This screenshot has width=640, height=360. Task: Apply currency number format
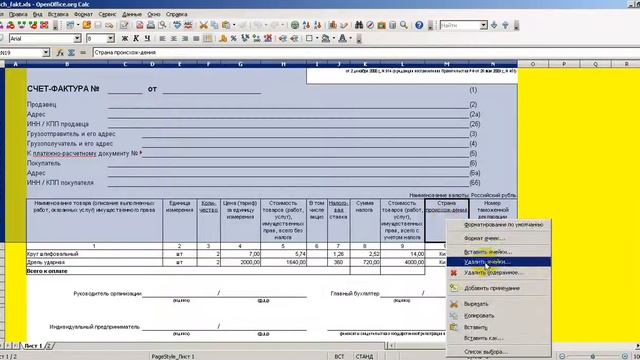pyautogui.click(x=223, y=38)
